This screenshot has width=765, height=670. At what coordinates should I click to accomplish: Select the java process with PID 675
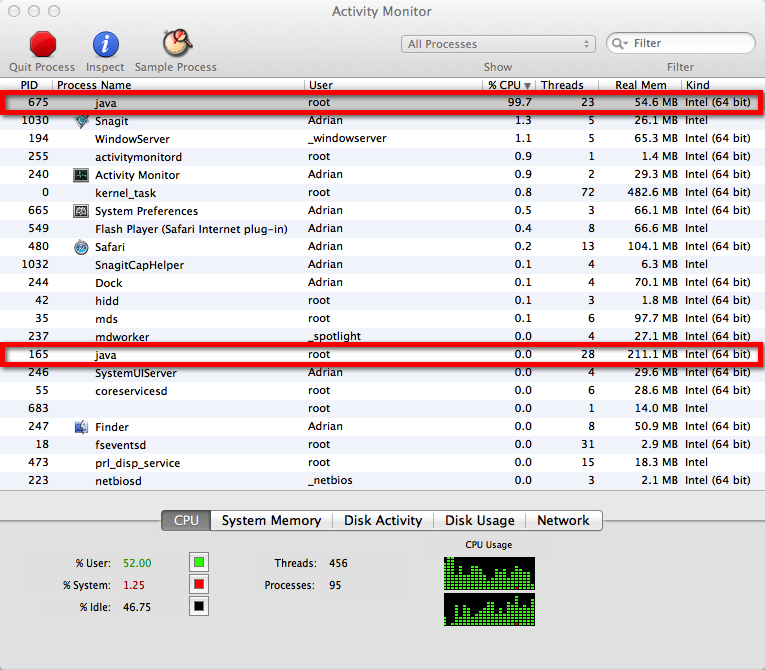[382, 102]
